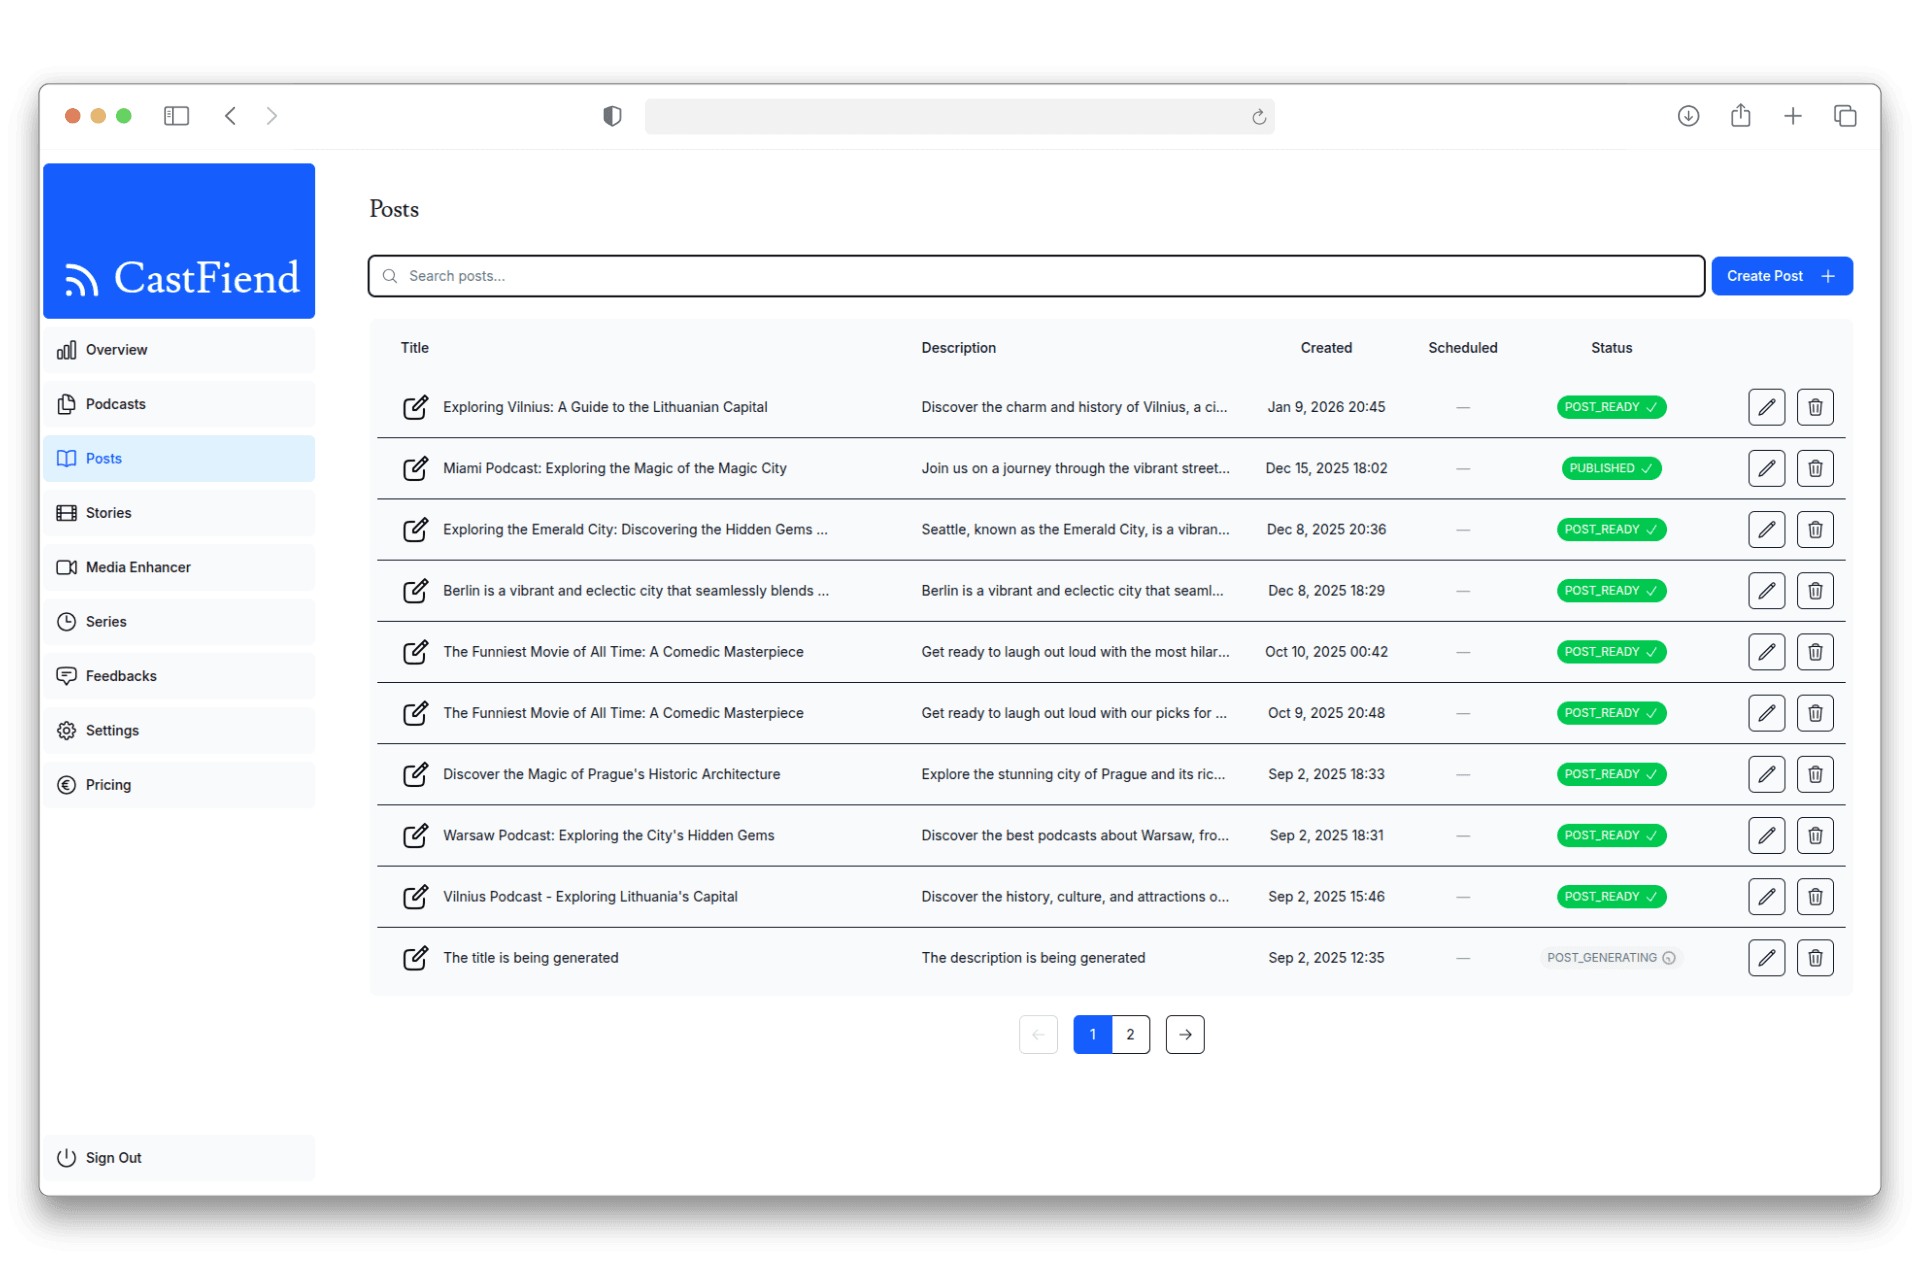Open 'Exploring the Emerald City' post title
This screenshot has height=1280, width=1920.
click(635, 529)
